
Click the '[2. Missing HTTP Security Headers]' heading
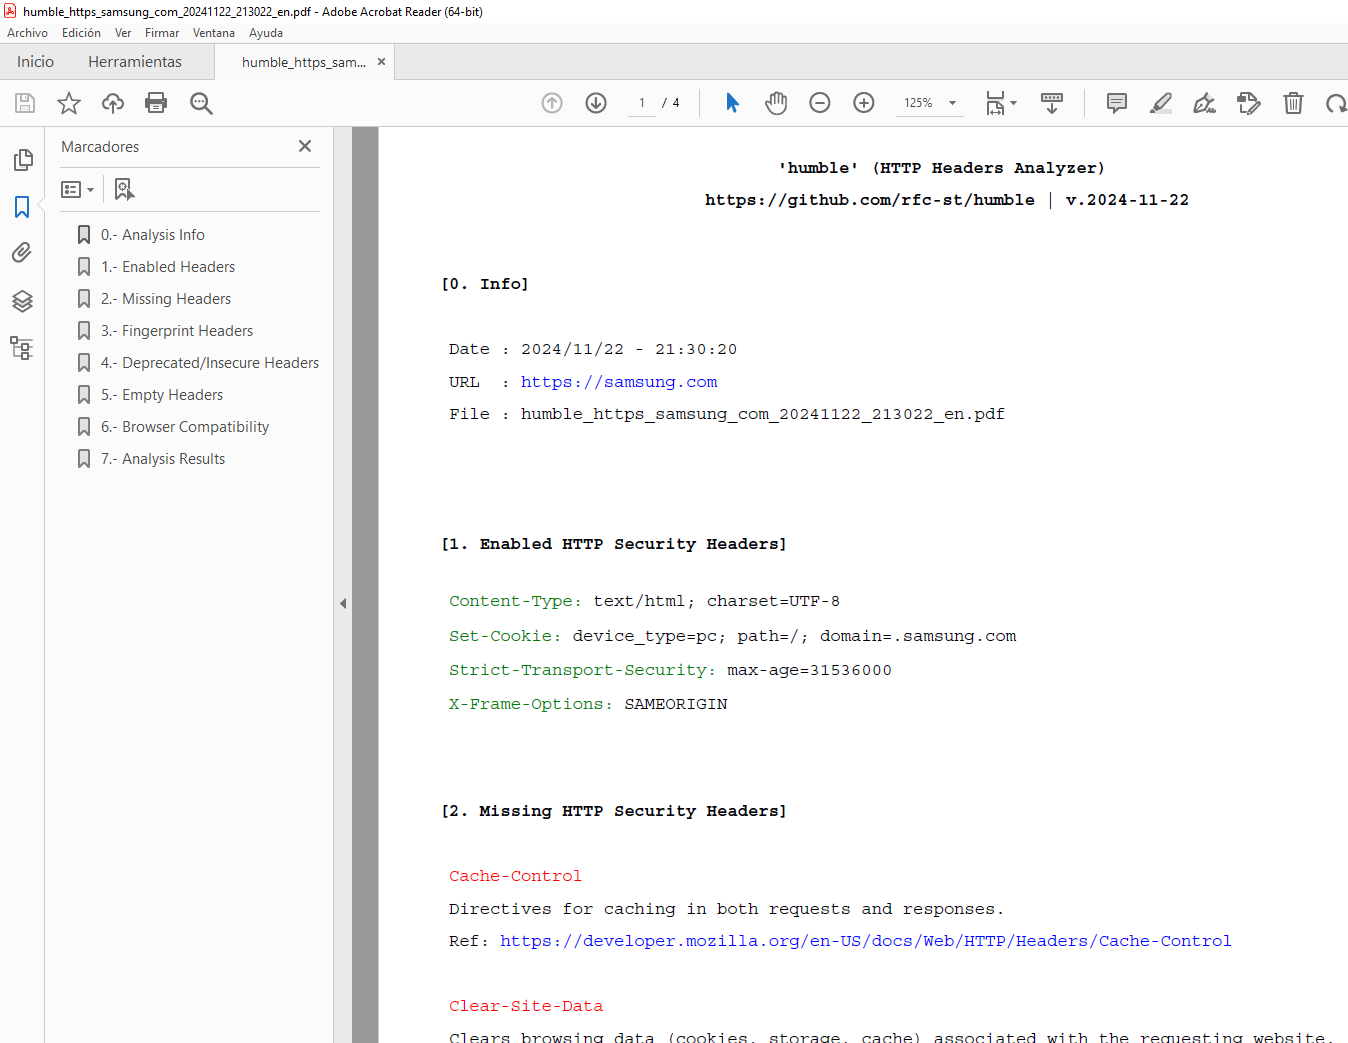(614, 811)
